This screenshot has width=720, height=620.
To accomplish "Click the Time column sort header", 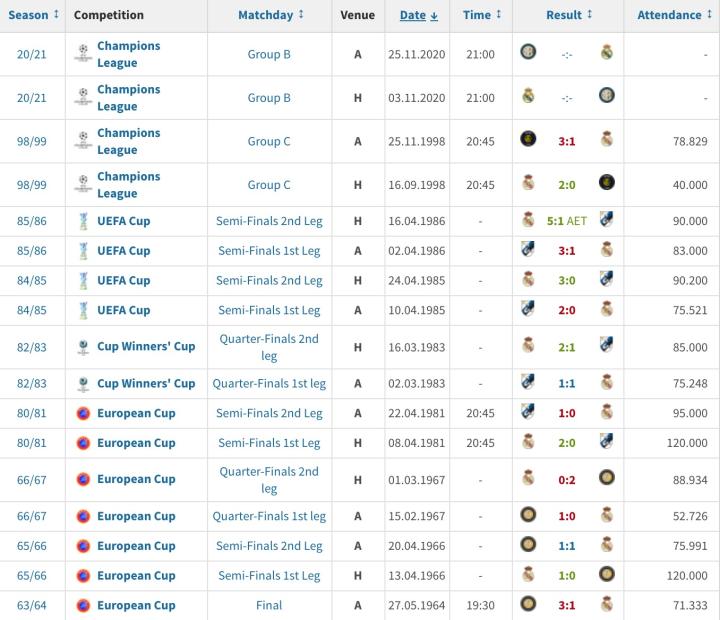I will pos(483,15).
